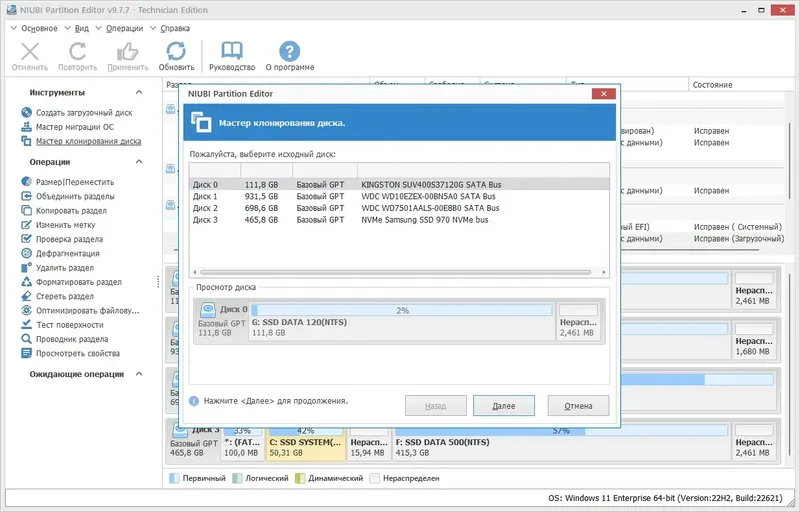
Task: Select Диск 0 KINGSTON row in list
Action: 399,185
